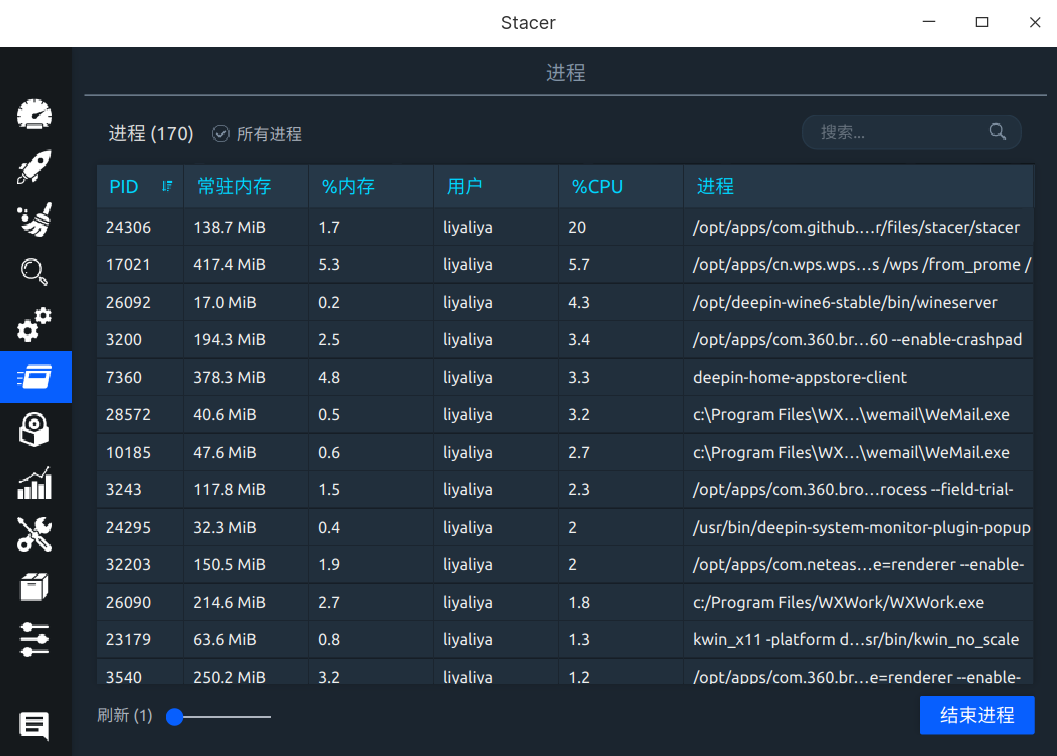Sort by 常驻内存 column header
1057x756 pixels.
[234, 187]
